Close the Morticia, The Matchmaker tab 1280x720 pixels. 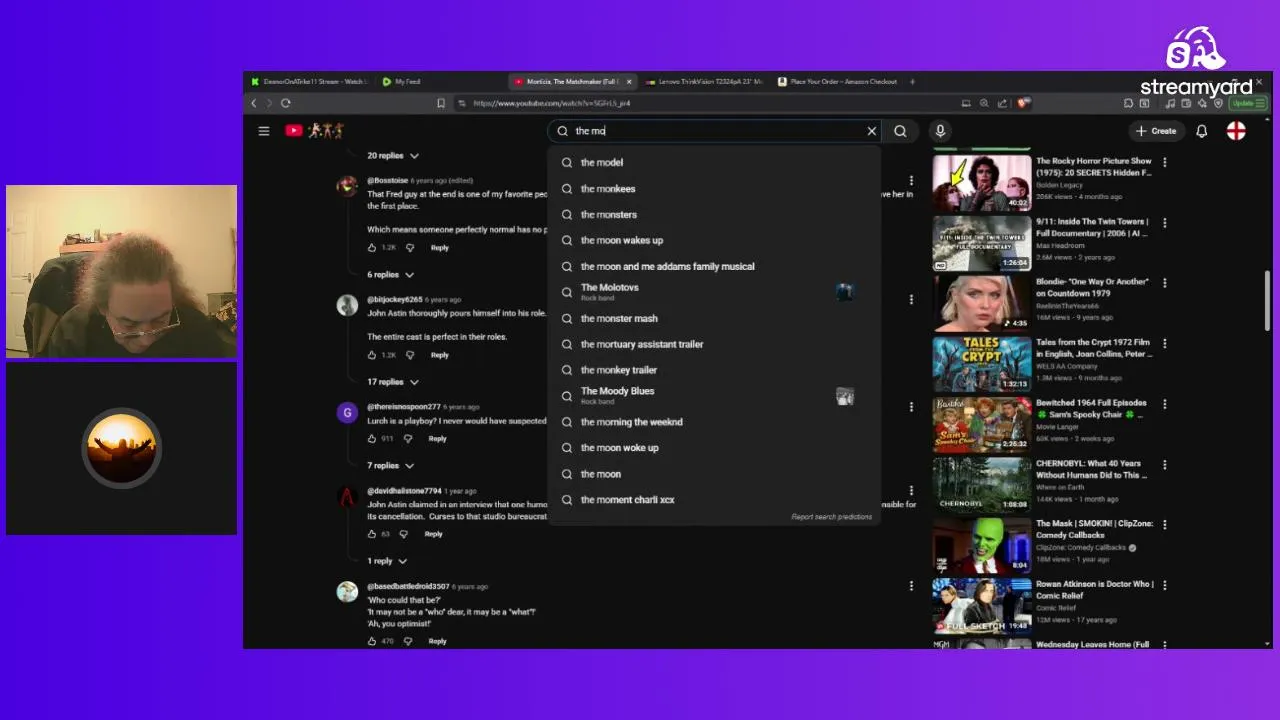[629, 82]
